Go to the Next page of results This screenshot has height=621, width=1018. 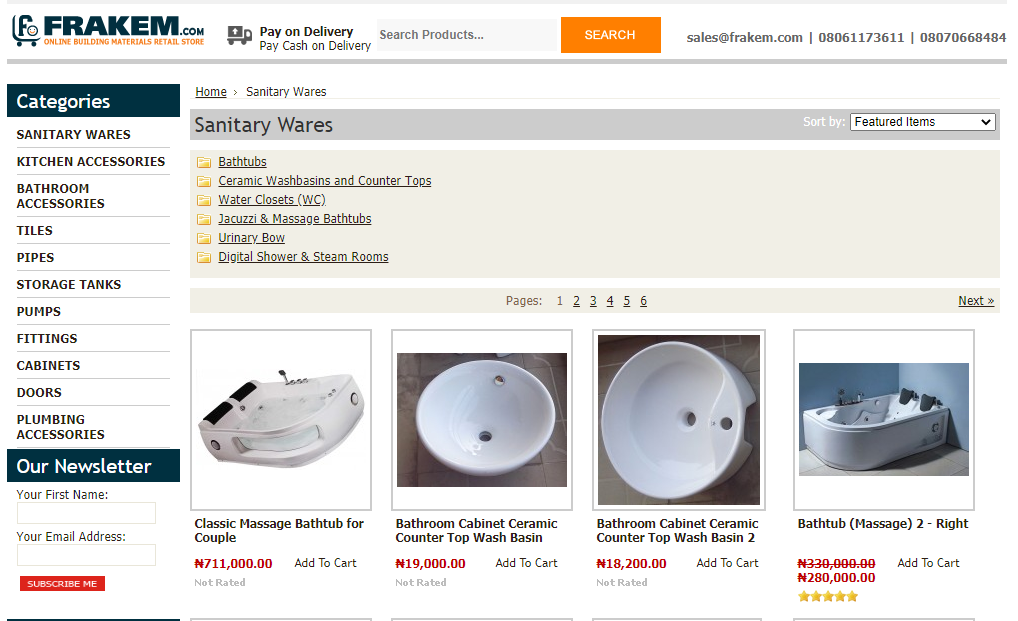975,301
